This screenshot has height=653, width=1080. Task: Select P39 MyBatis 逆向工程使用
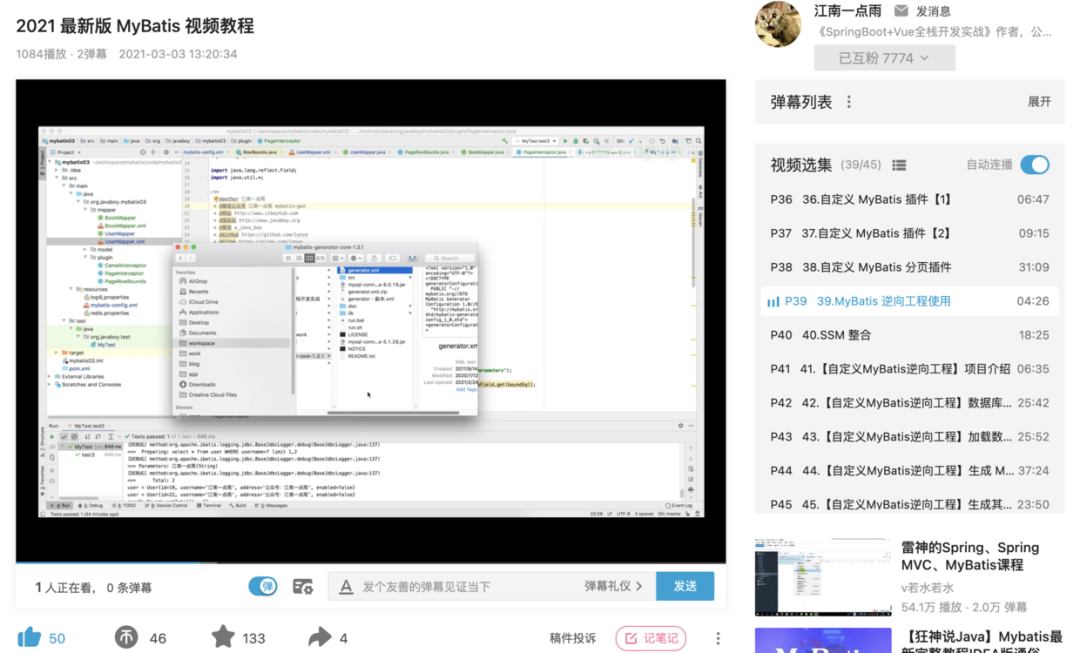(909, 301)
